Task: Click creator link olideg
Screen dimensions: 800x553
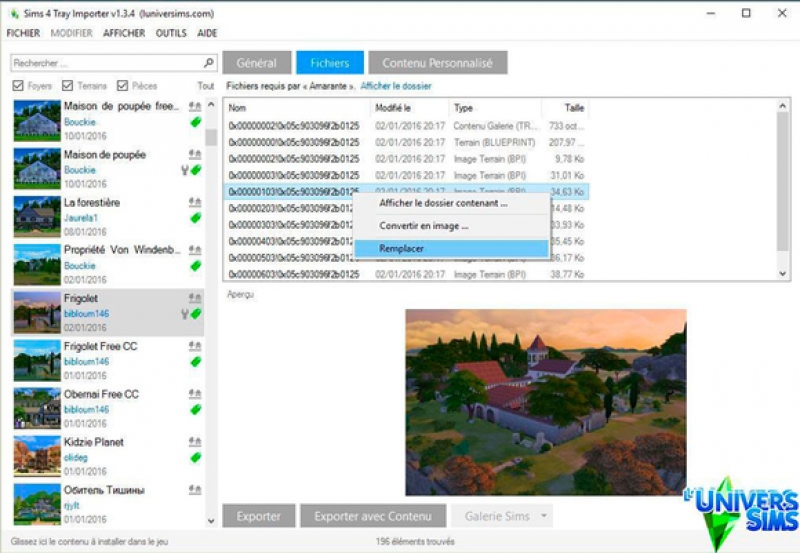Action: [x=76, y=458]
